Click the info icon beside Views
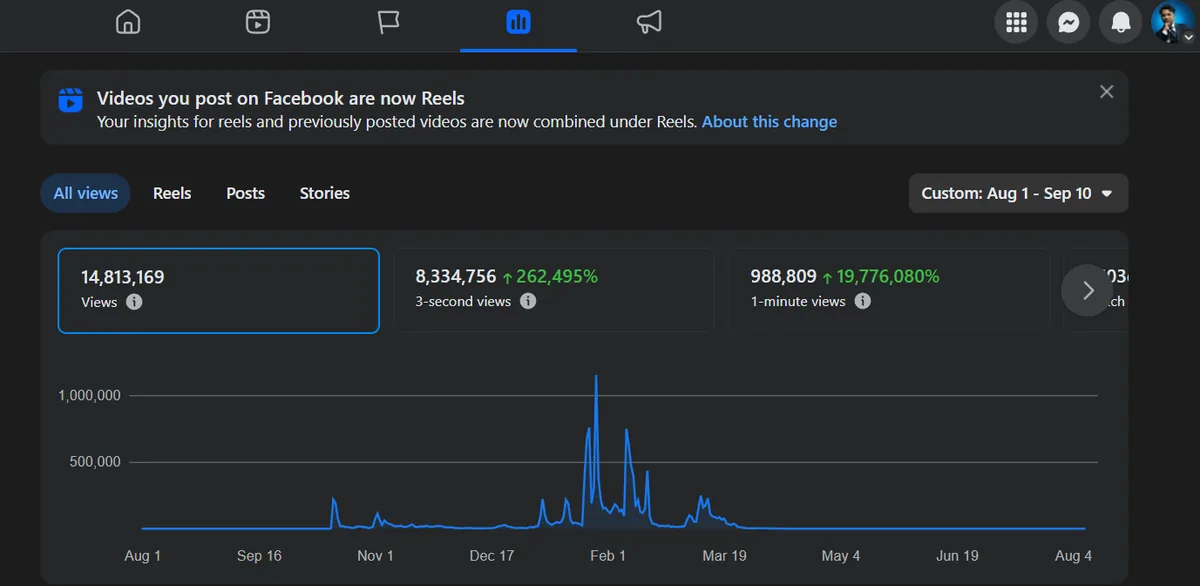The image size is (1200, 586). point(134,301)
